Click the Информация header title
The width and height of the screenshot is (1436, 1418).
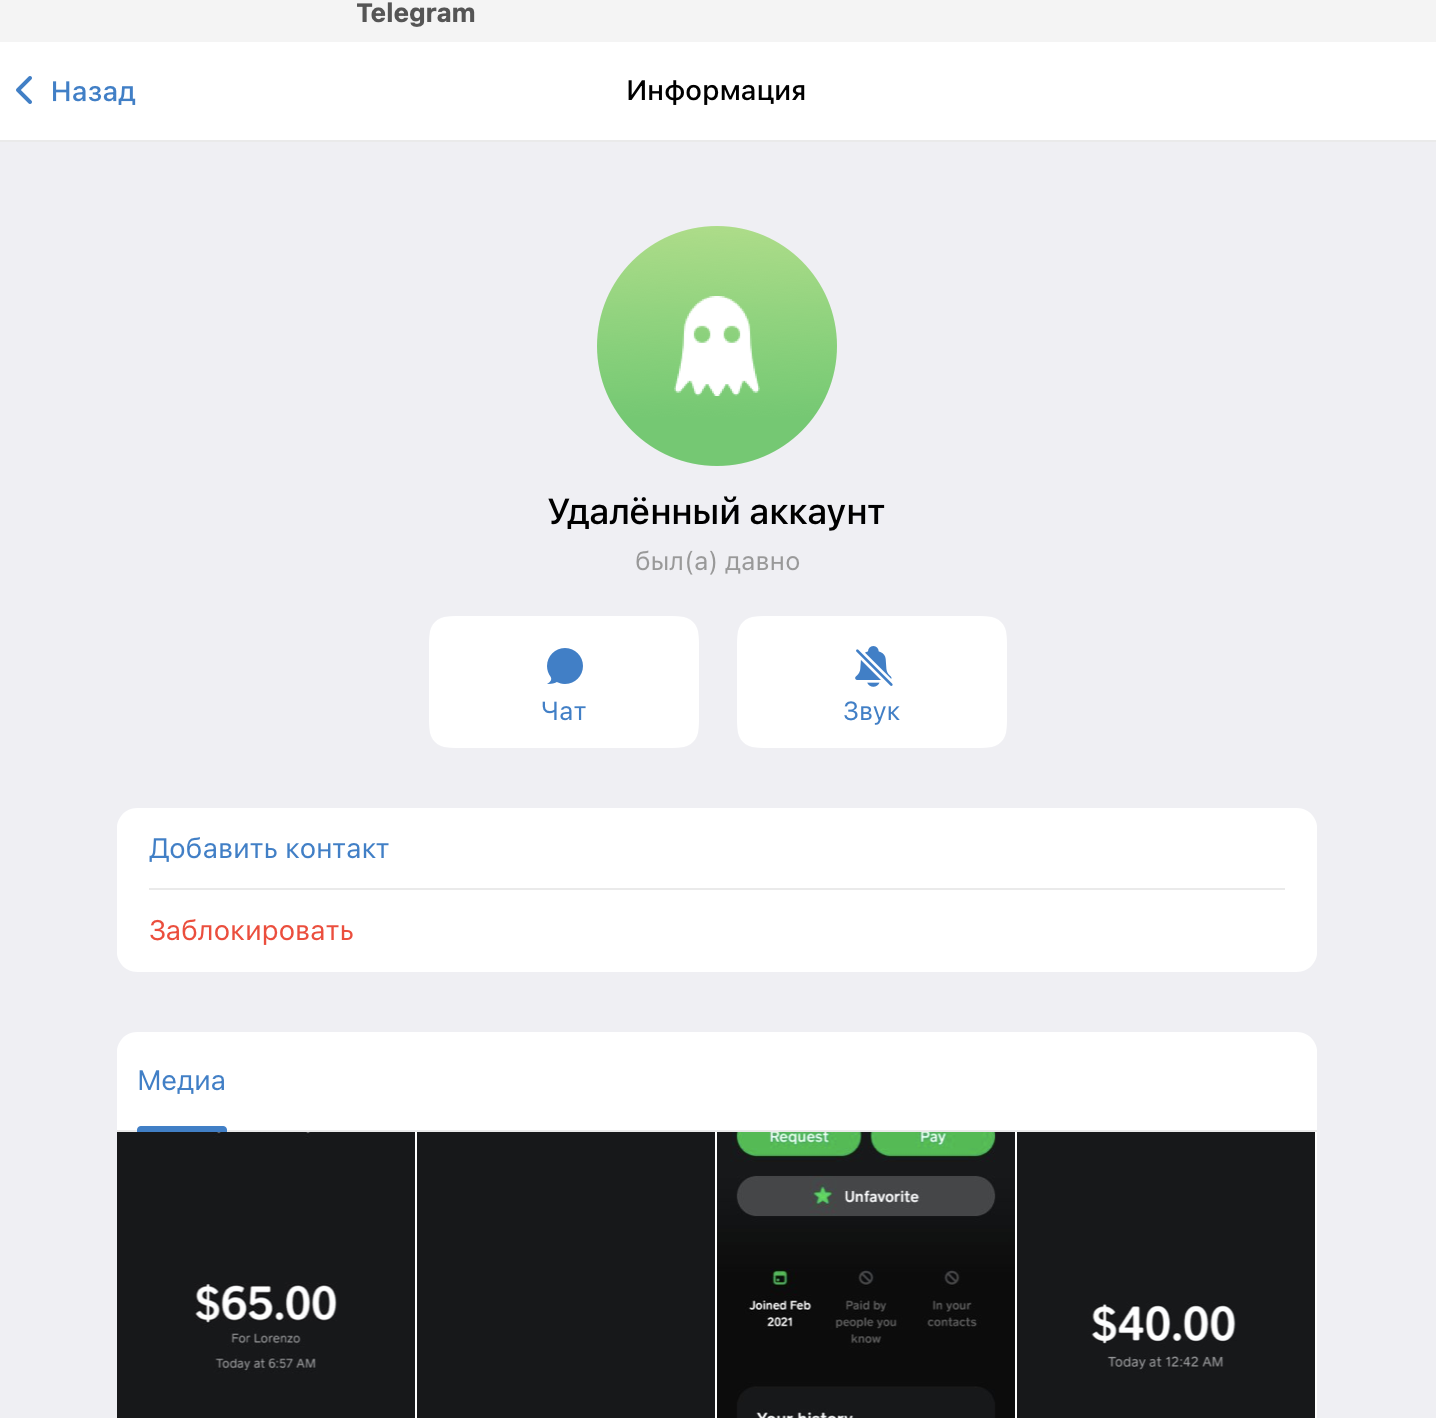[716, 90]
